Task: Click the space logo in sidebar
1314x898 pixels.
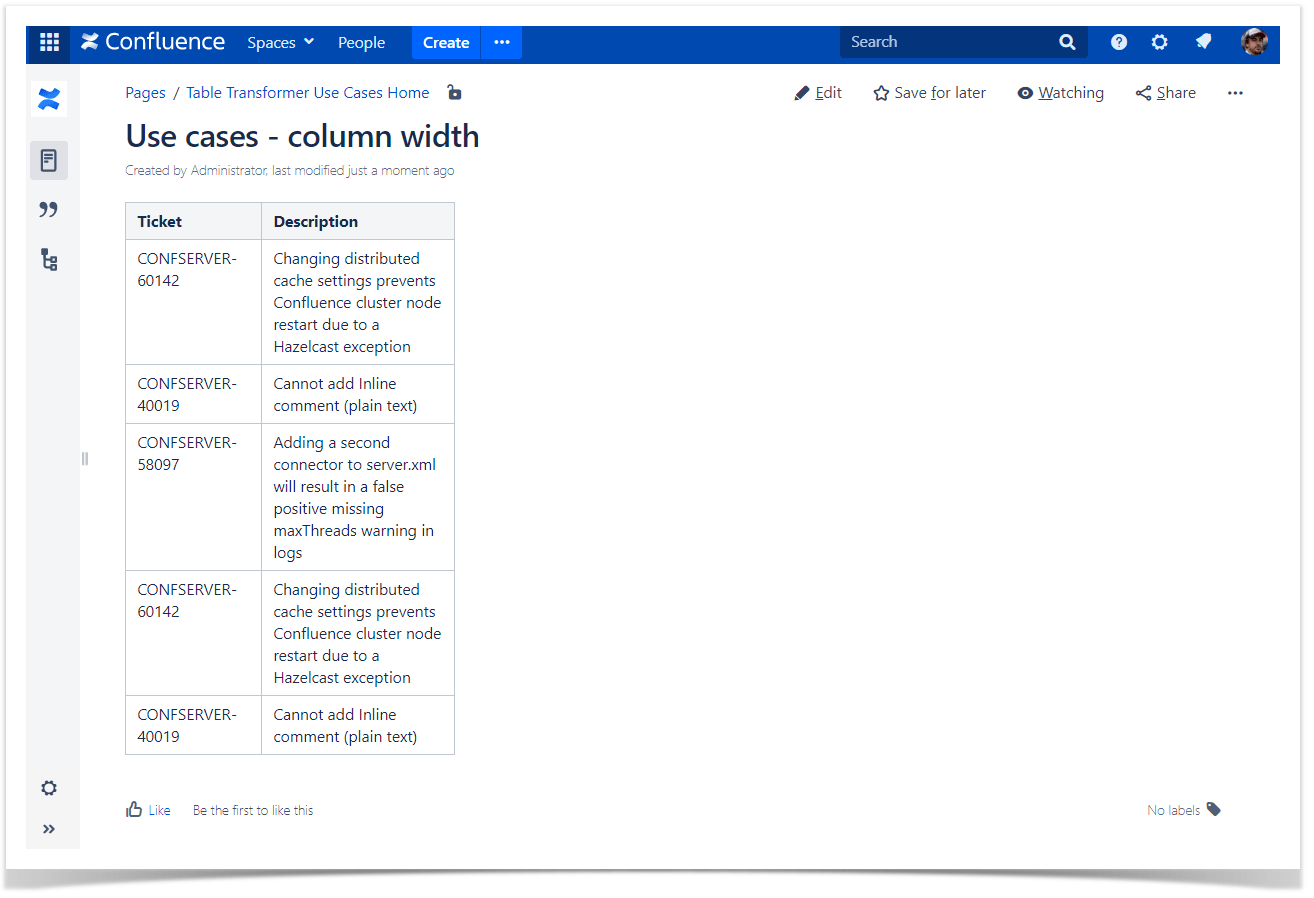Action: pos(49,99)
